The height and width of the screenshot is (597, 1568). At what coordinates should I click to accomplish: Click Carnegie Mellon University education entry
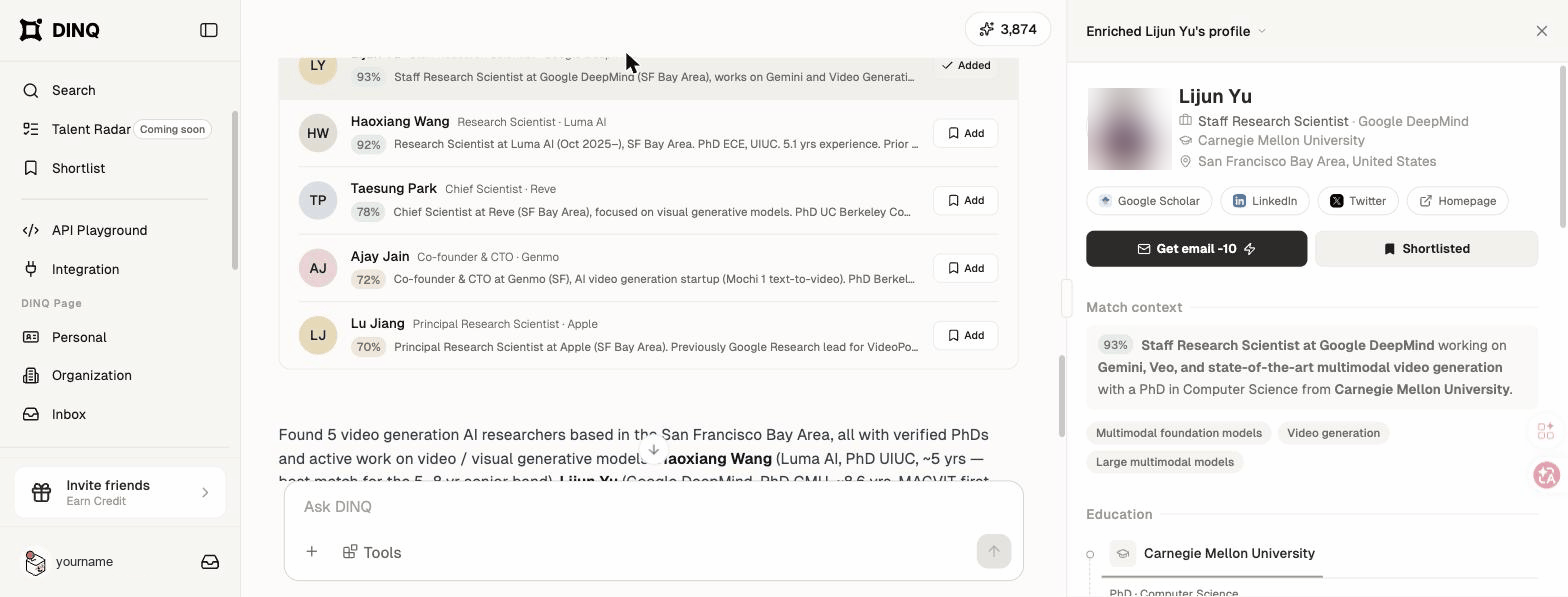1229,553
